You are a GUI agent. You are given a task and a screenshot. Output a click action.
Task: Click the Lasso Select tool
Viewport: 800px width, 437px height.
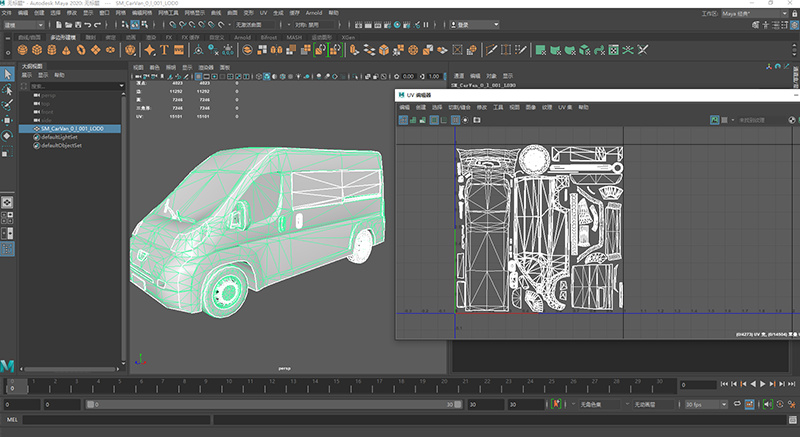pyautogui.click(x=7, y=89)
